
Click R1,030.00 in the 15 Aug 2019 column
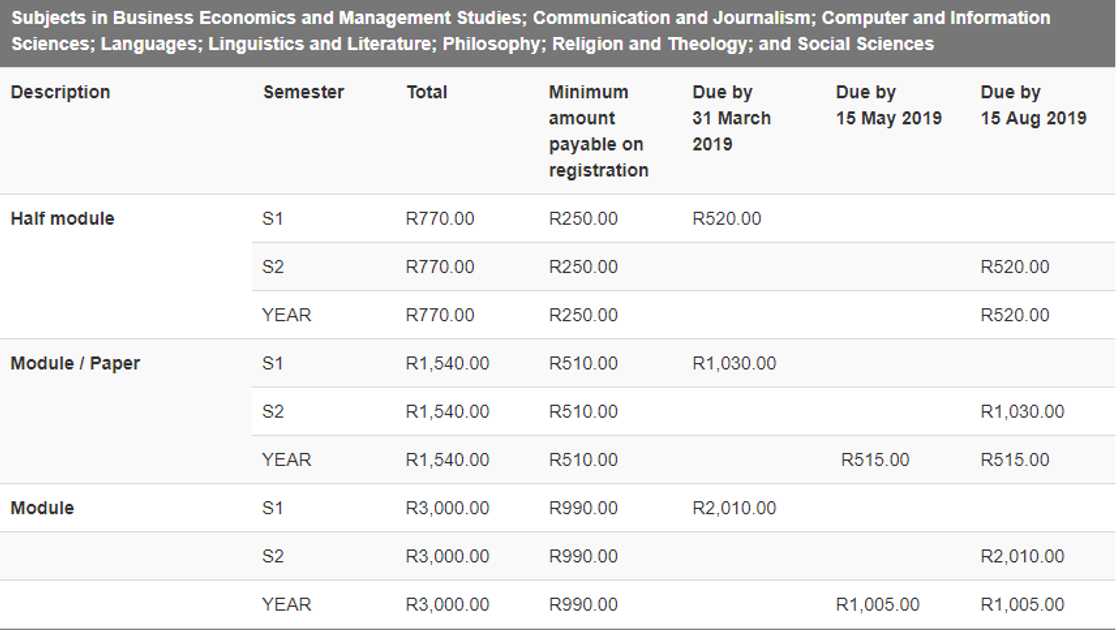(x=1022, y=411)
